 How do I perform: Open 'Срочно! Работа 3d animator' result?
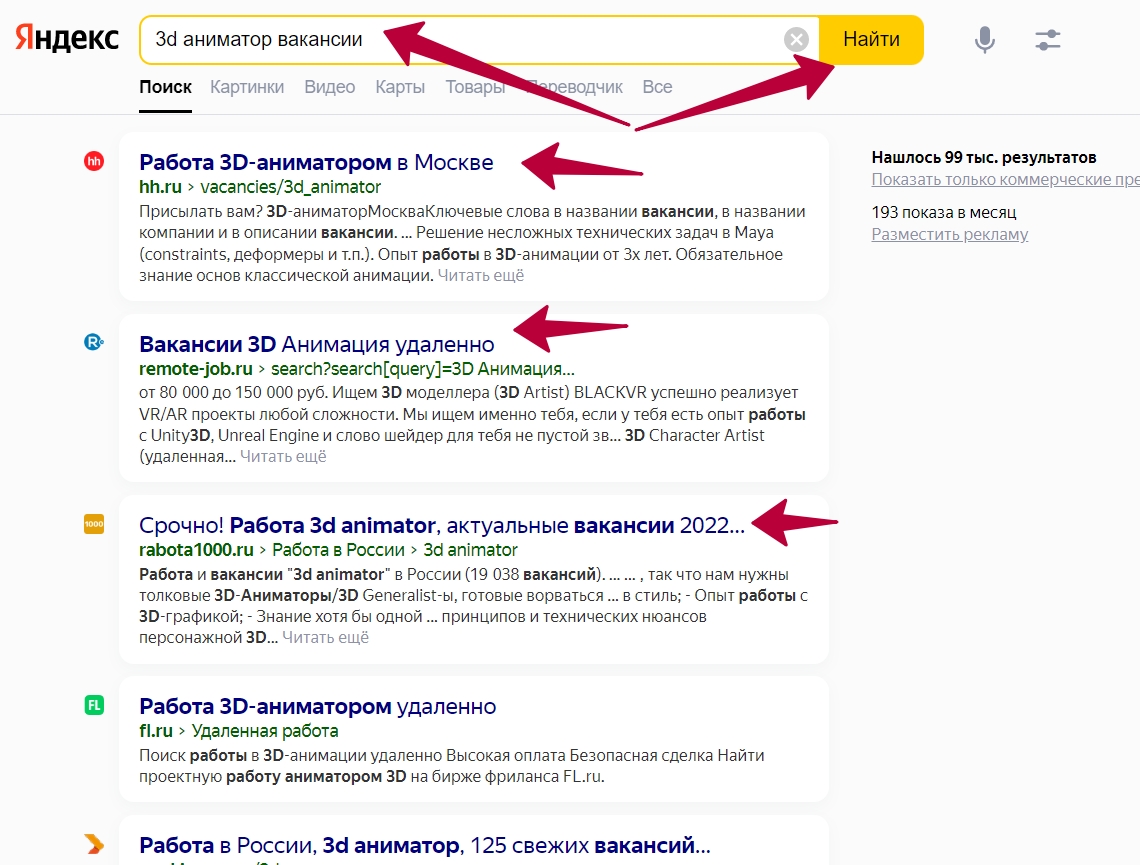[442, 525]
